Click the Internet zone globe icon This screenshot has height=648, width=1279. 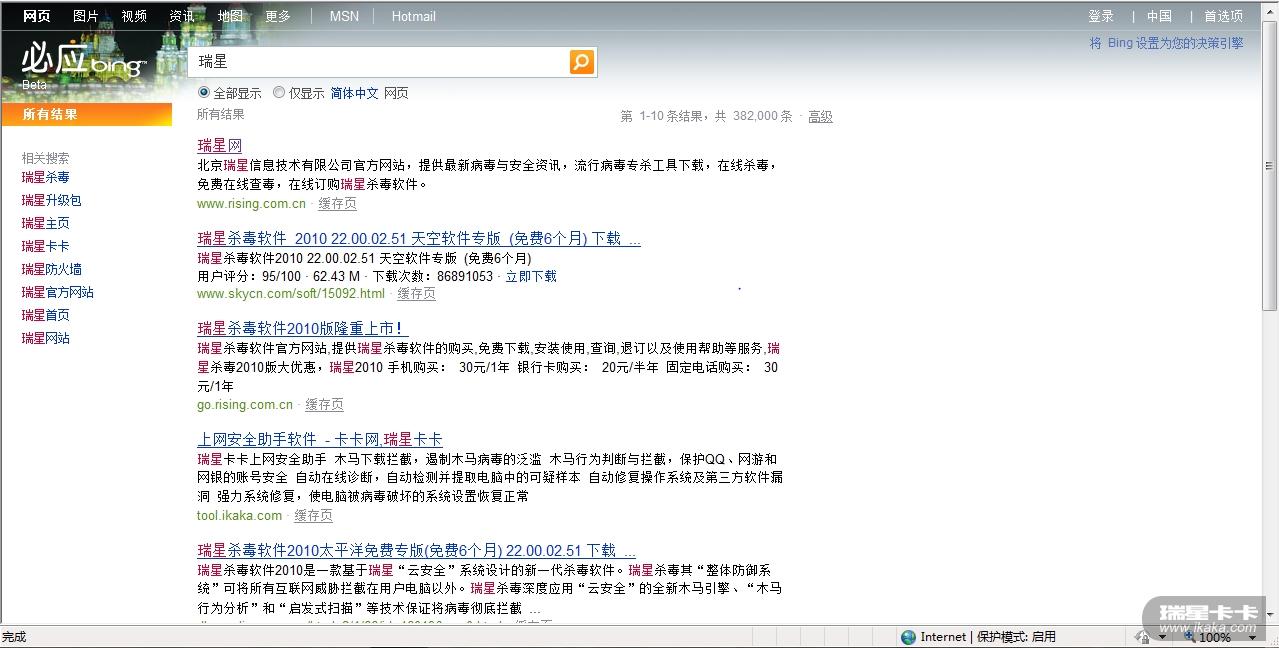[908, 637]
